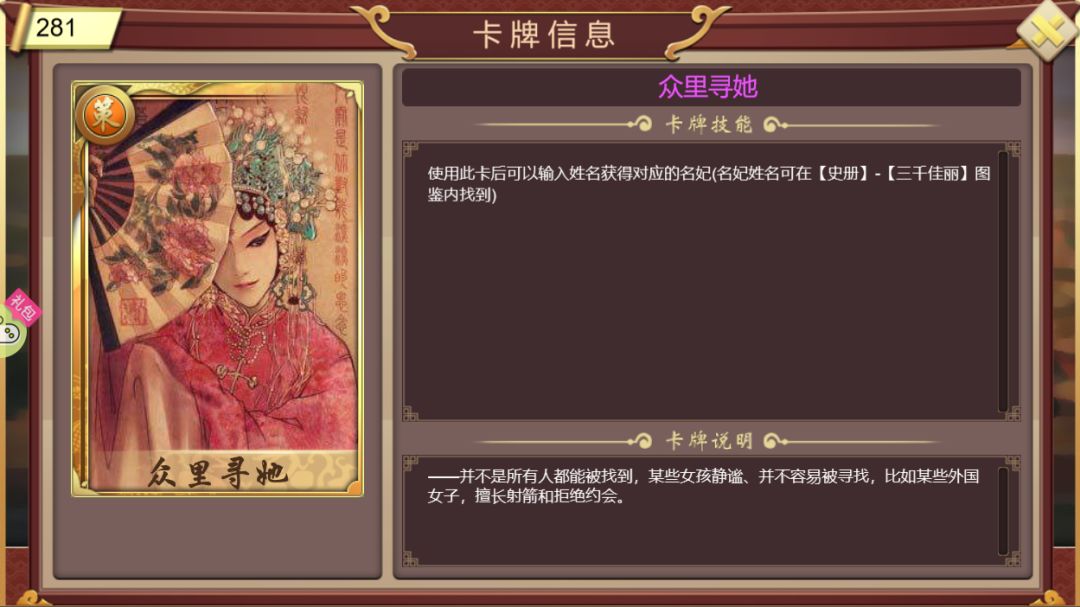
Task: Click the pink 礼包 gift pack tag
Action: [23, 307]
